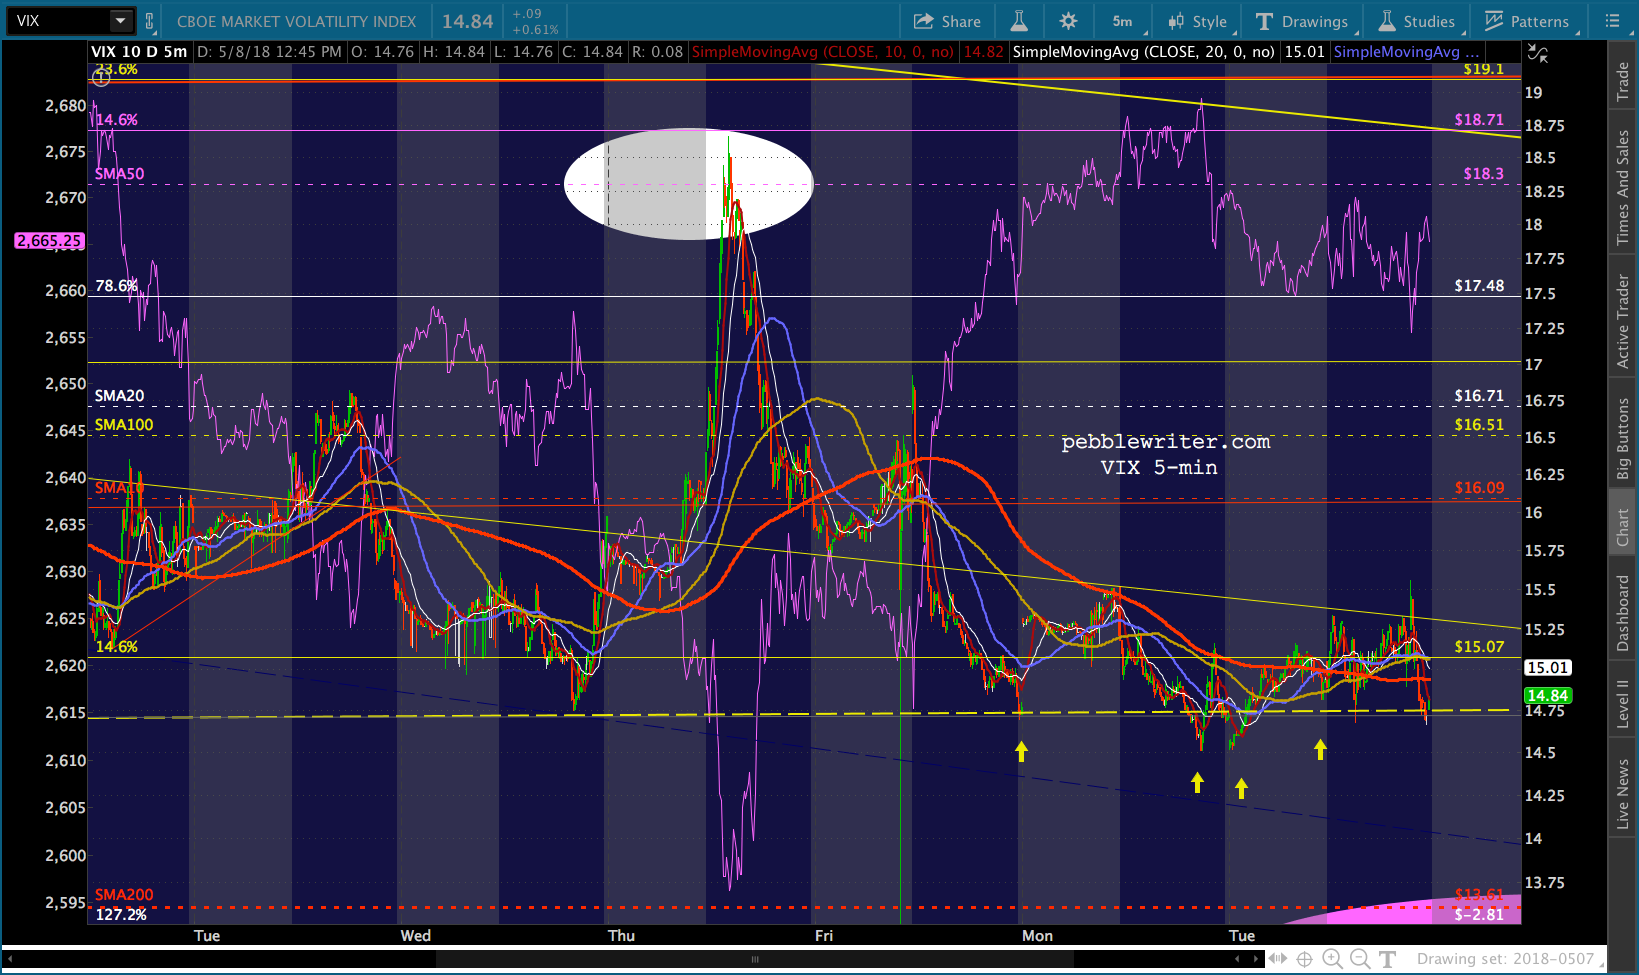Switch to Active Trader side tab

(1623, 321)
